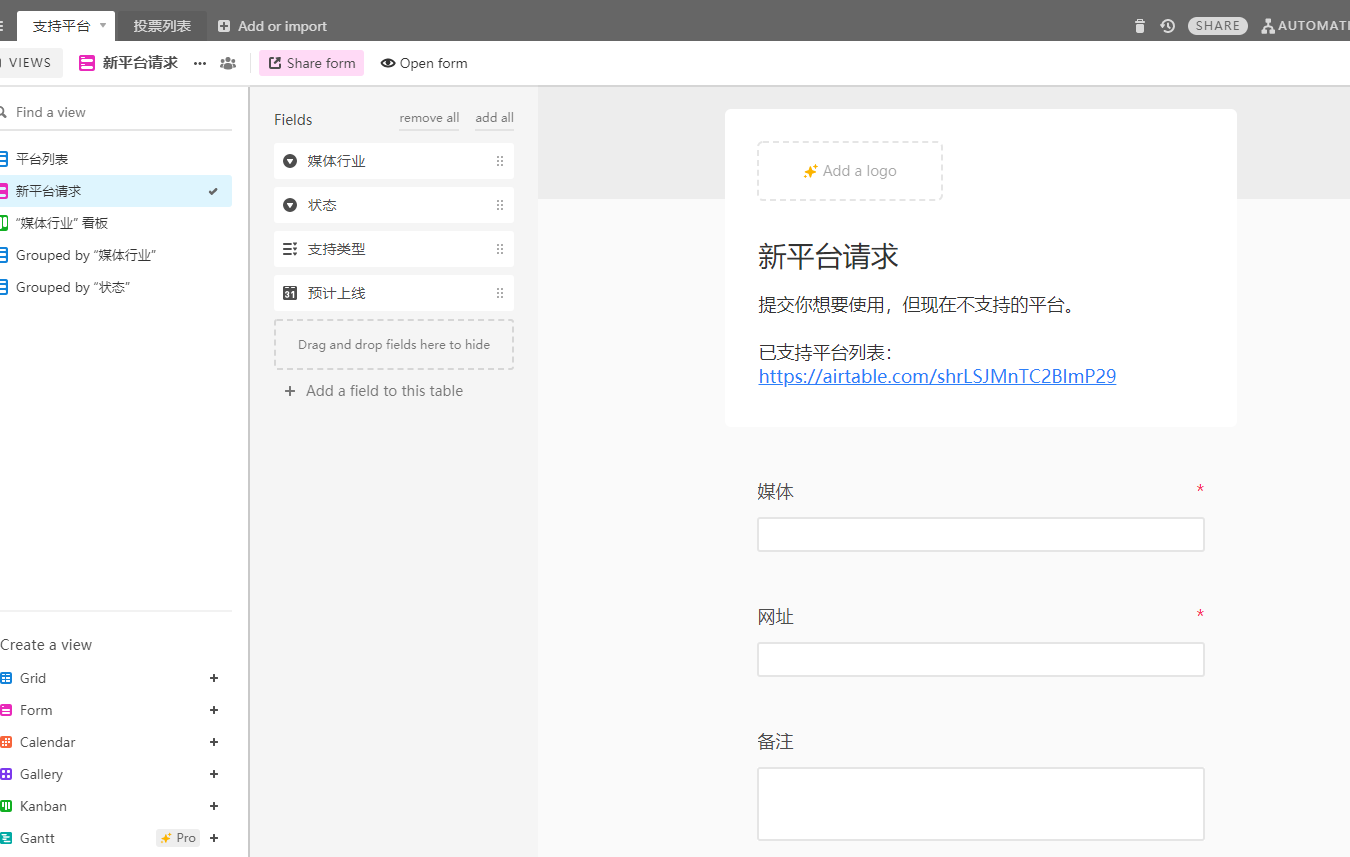1350x857 pixels.
Task: Click into the 网址 input field
Action: tap(980, 660)
